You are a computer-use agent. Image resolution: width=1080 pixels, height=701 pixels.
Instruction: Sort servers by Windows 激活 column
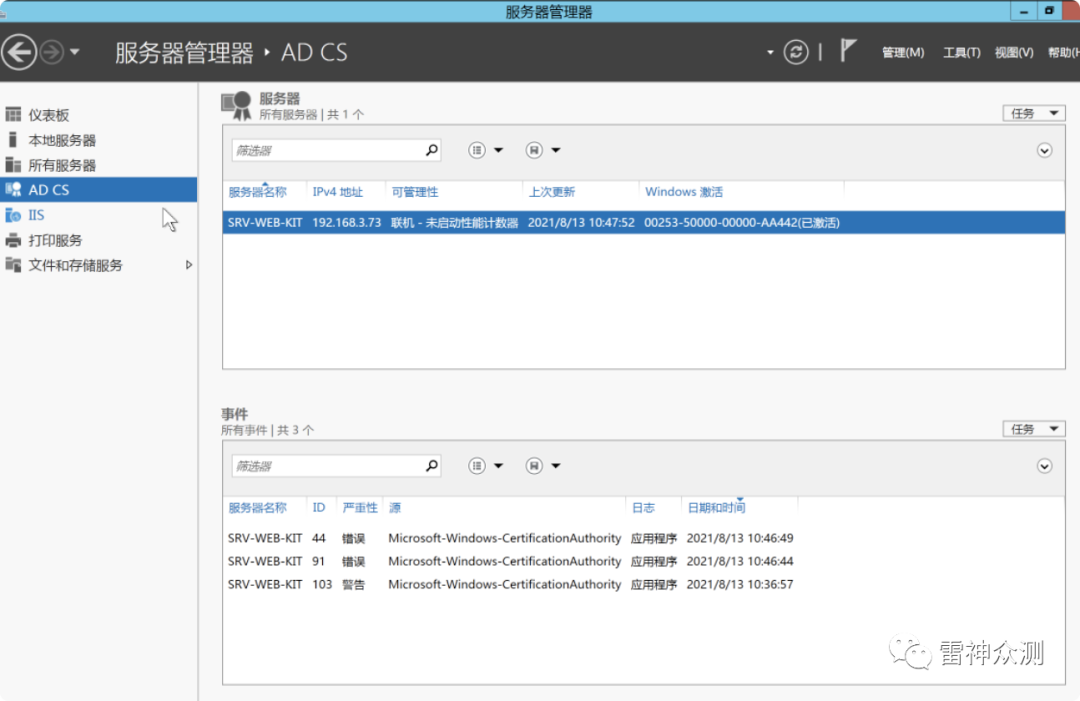684,192
